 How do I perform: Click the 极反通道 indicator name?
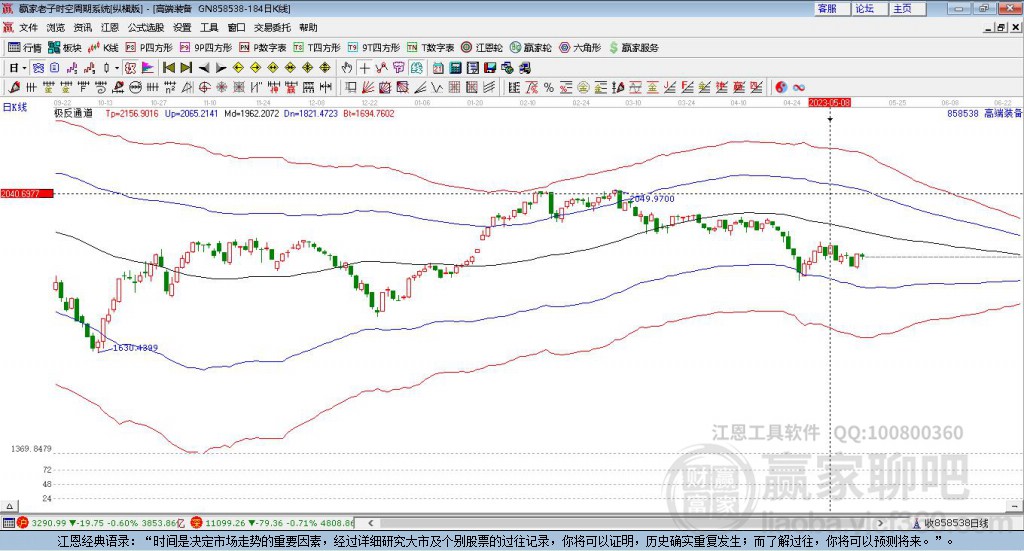click(x=73, y=114)
